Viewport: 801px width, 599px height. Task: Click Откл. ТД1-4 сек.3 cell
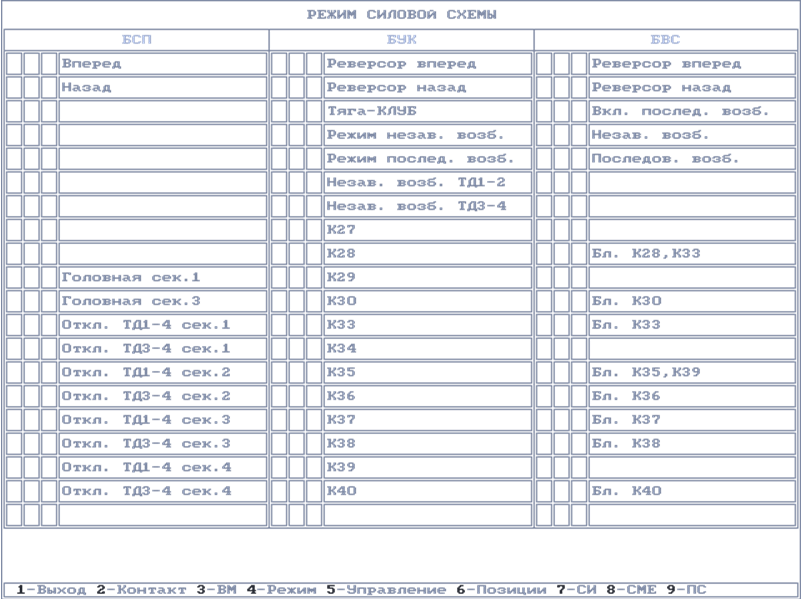163,420
